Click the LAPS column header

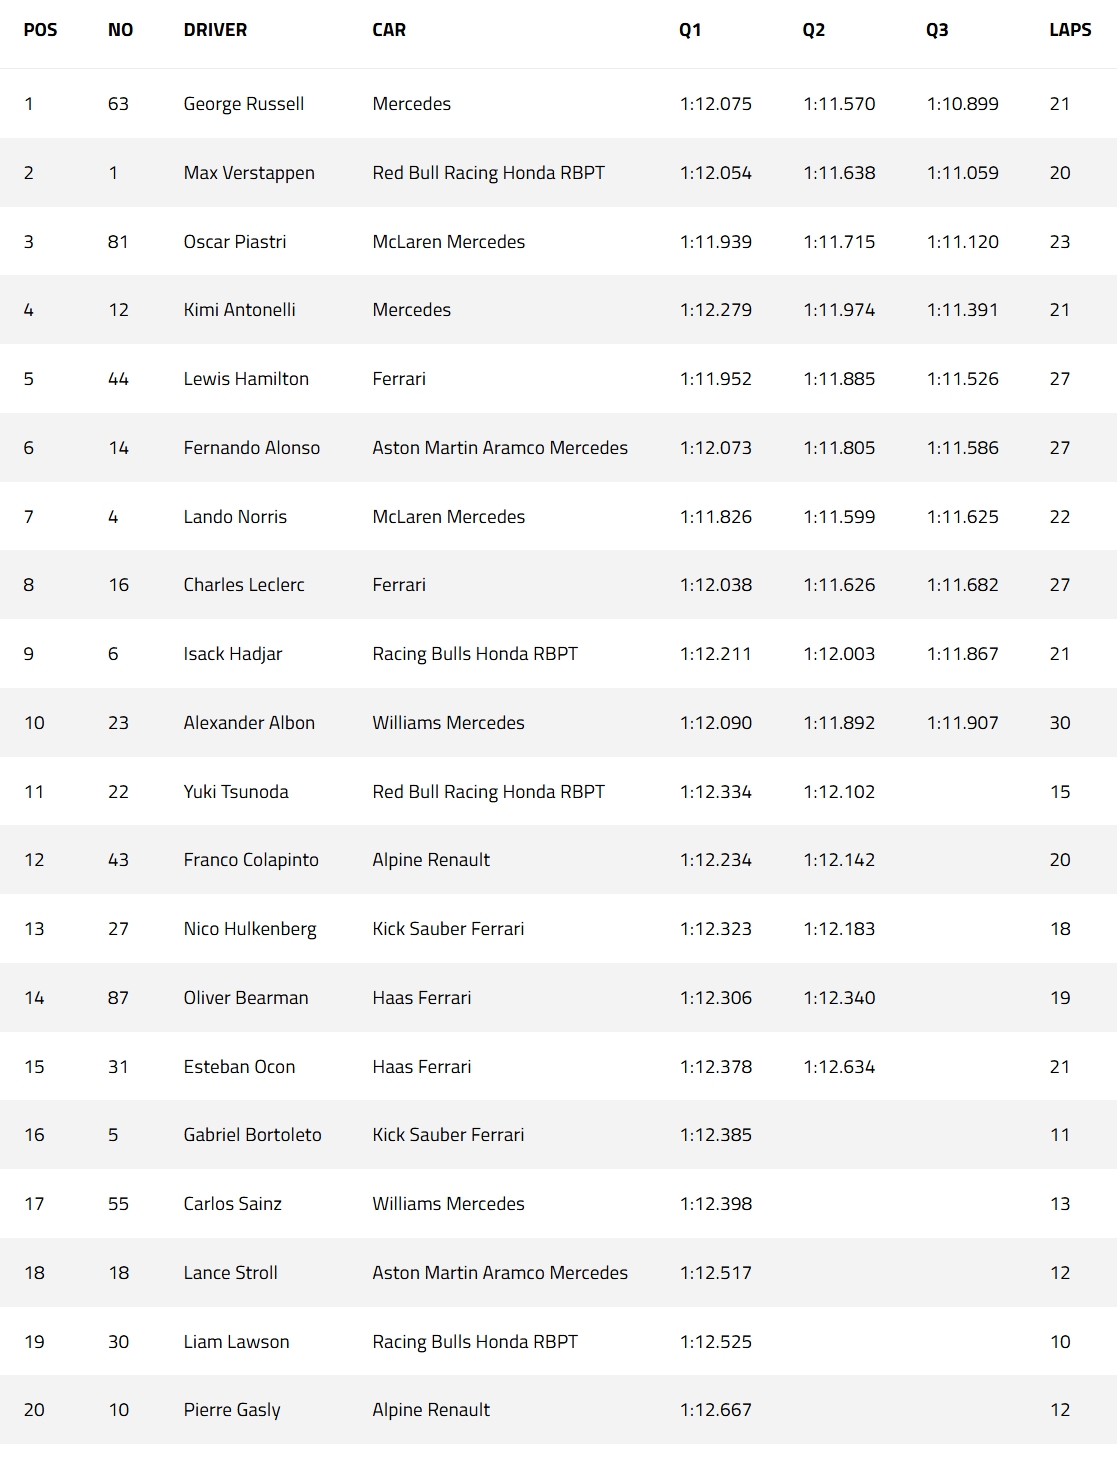point(1069,30)
